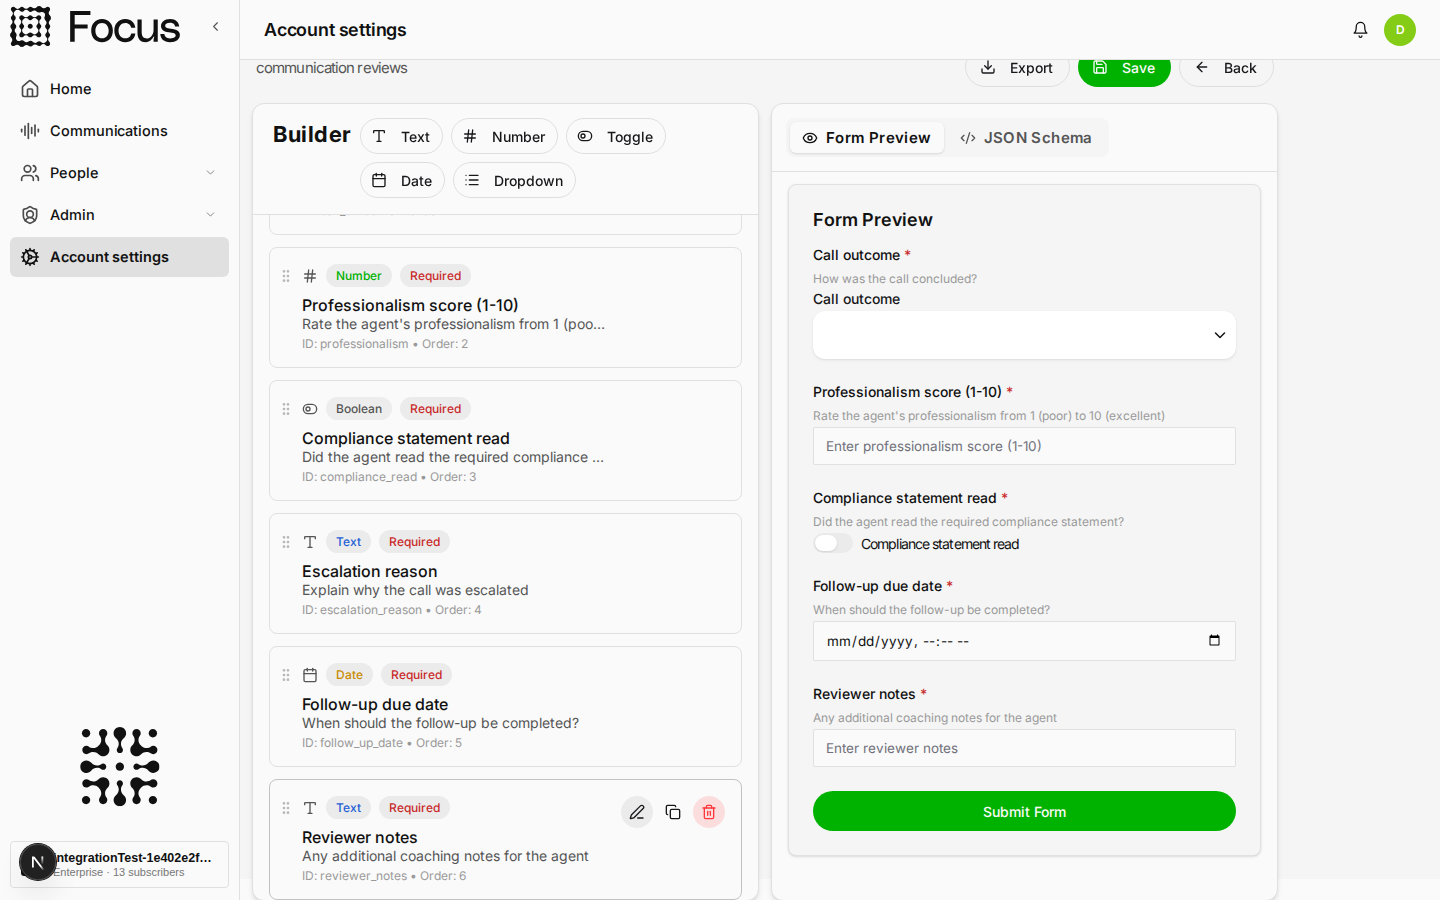This screenshot has height=900, width=1440.
Task: Click the Follow-up due date input
Action: (x=1024, y=641)
